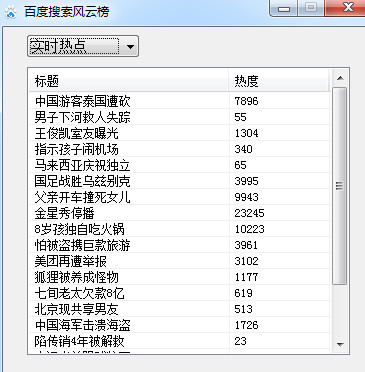Select the row 8岁孩独自吃火锅
This screenshot has width=365, height=372.
coord(180,229)
